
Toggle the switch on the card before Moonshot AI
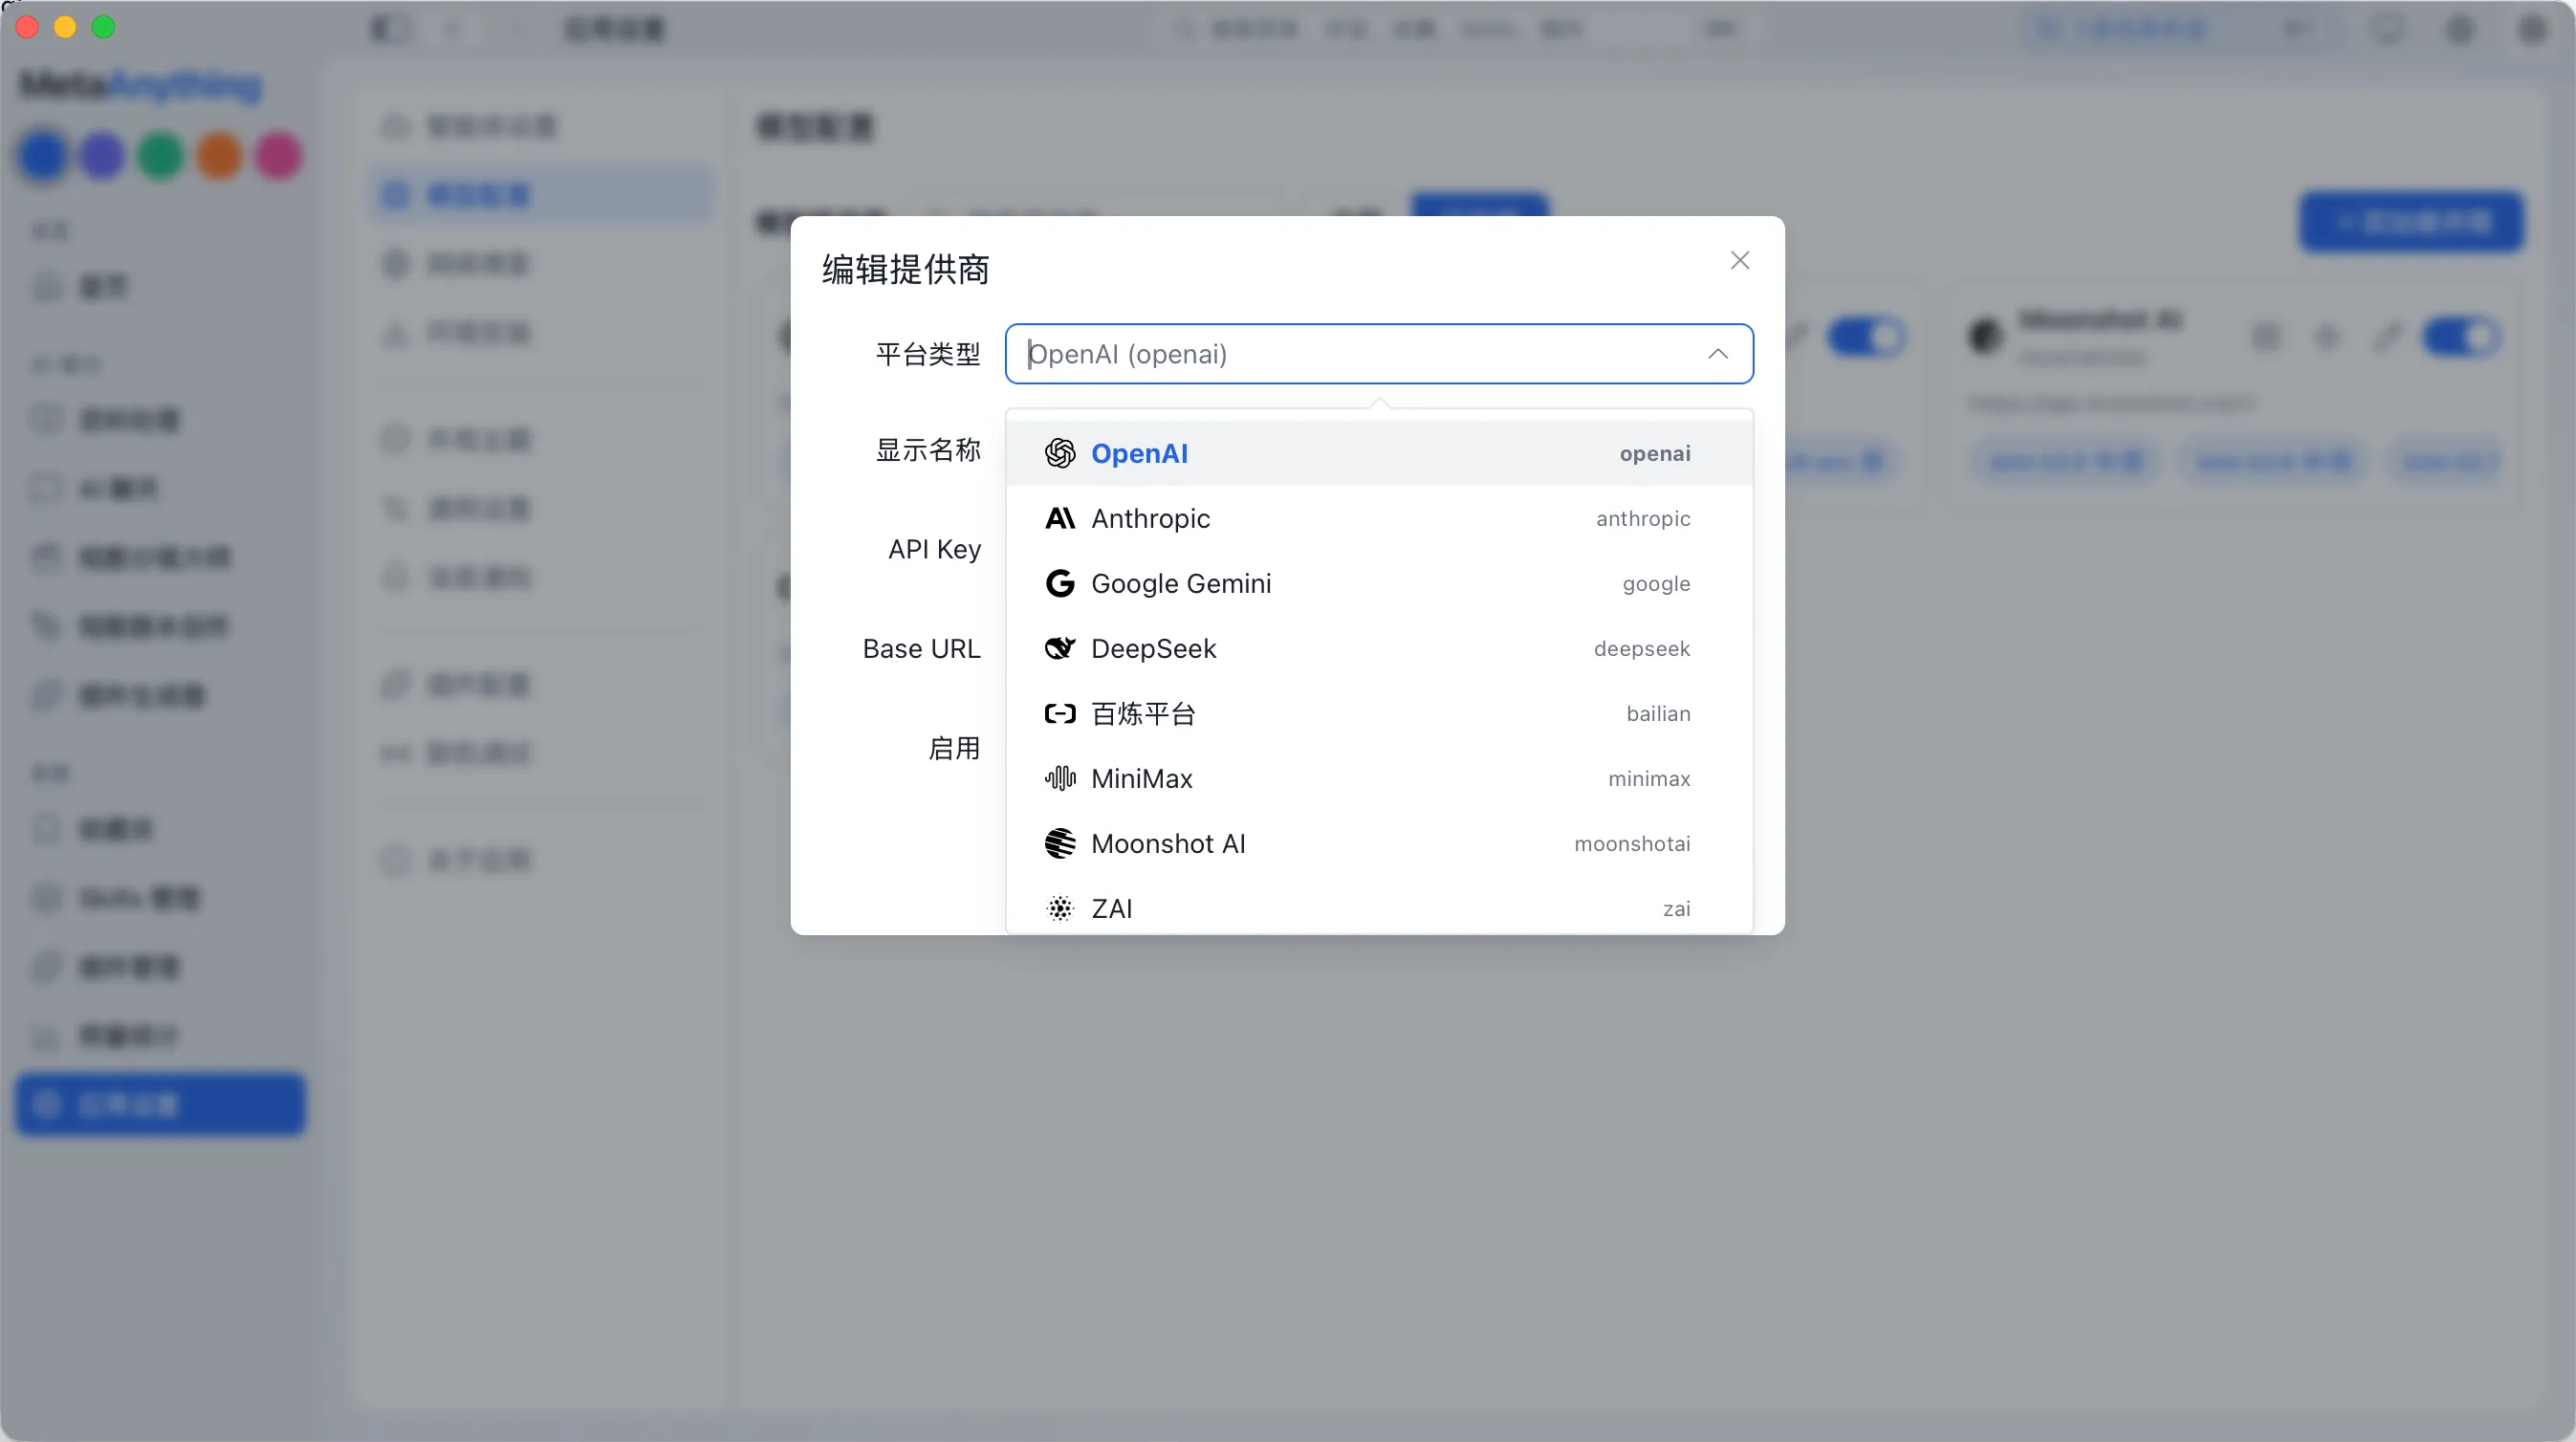click(1866, 337)
